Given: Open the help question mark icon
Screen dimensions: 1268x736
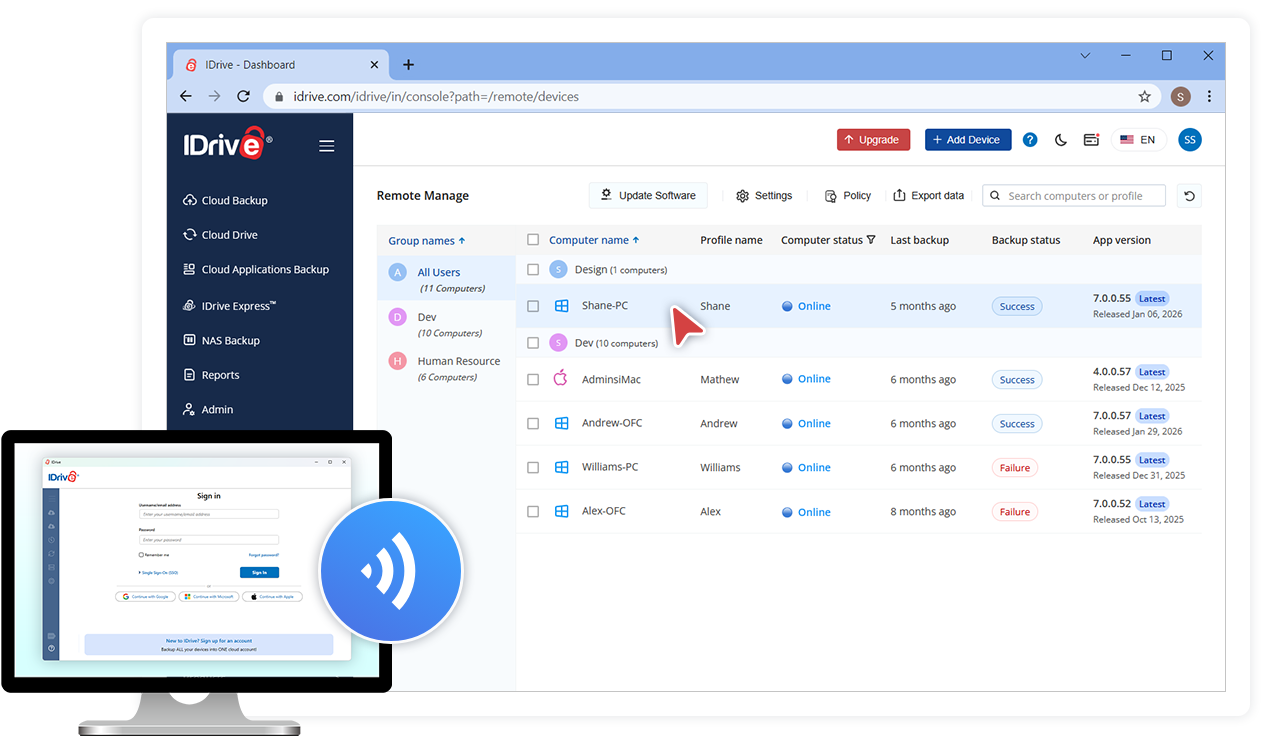Looking at the screenshot, I should point(1030,140).
